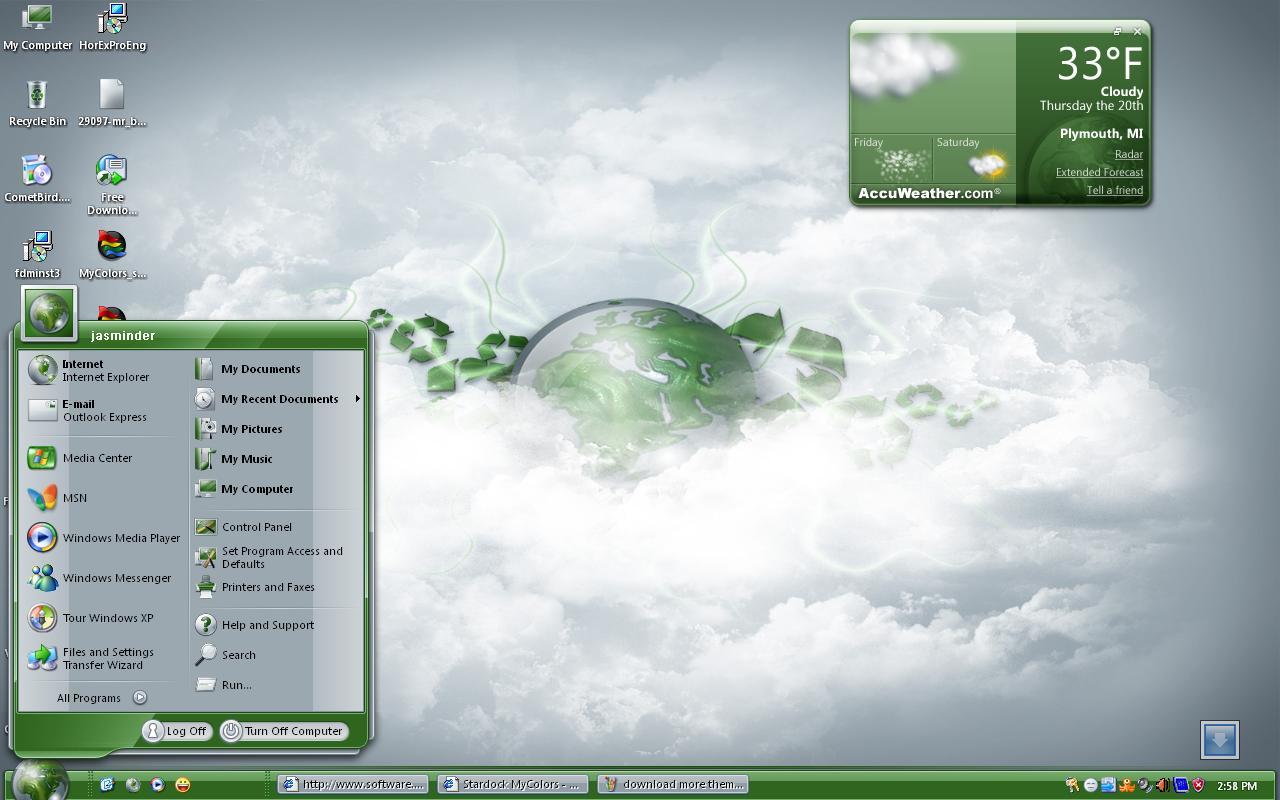Open the HorExProEng desktop icon
The width and height of the screenshot is (1280, 800).
click(x=111, y=20)
